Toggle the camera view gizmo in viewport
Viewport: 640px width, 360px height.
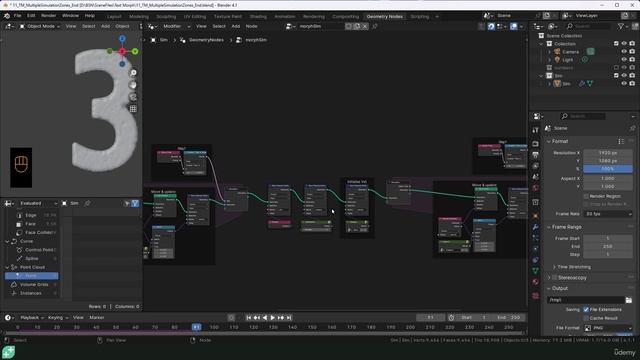[x=133, y=97]
